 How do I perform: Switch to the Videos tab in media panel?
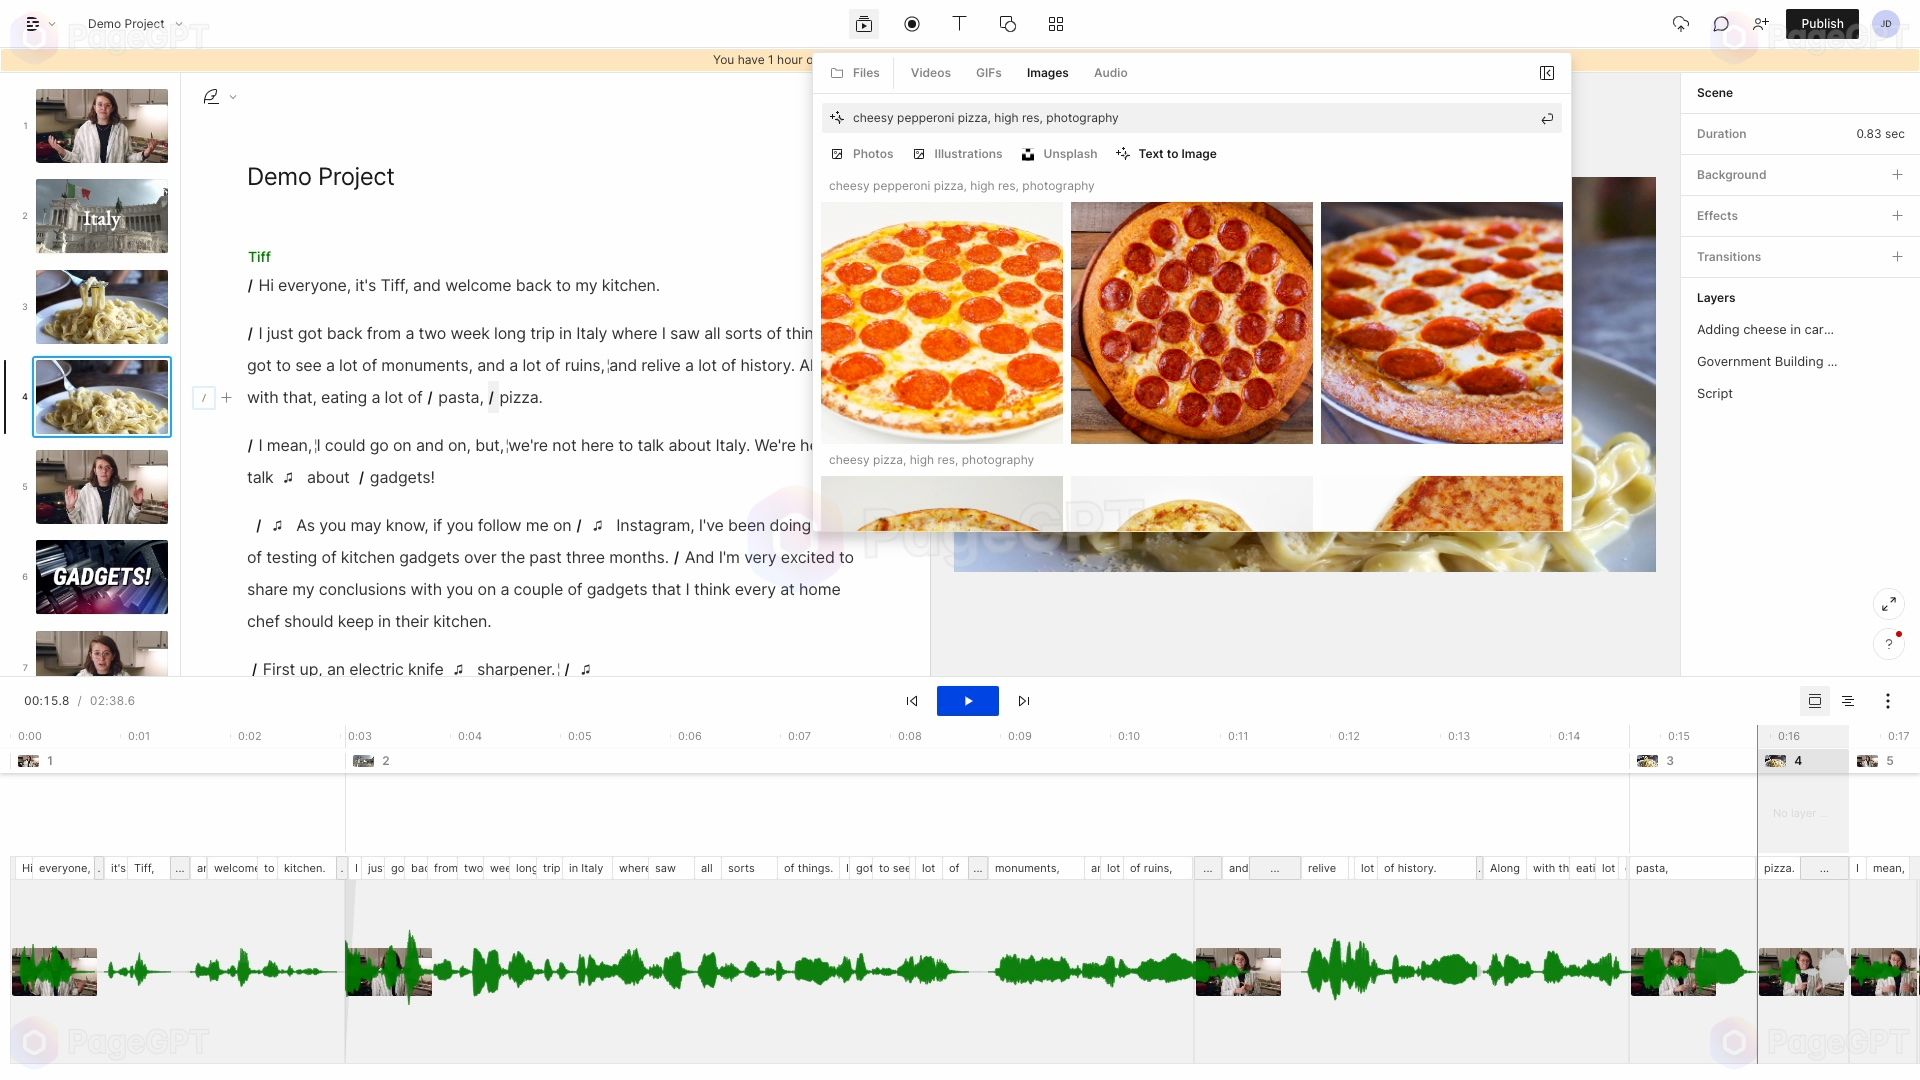[931, 73]
